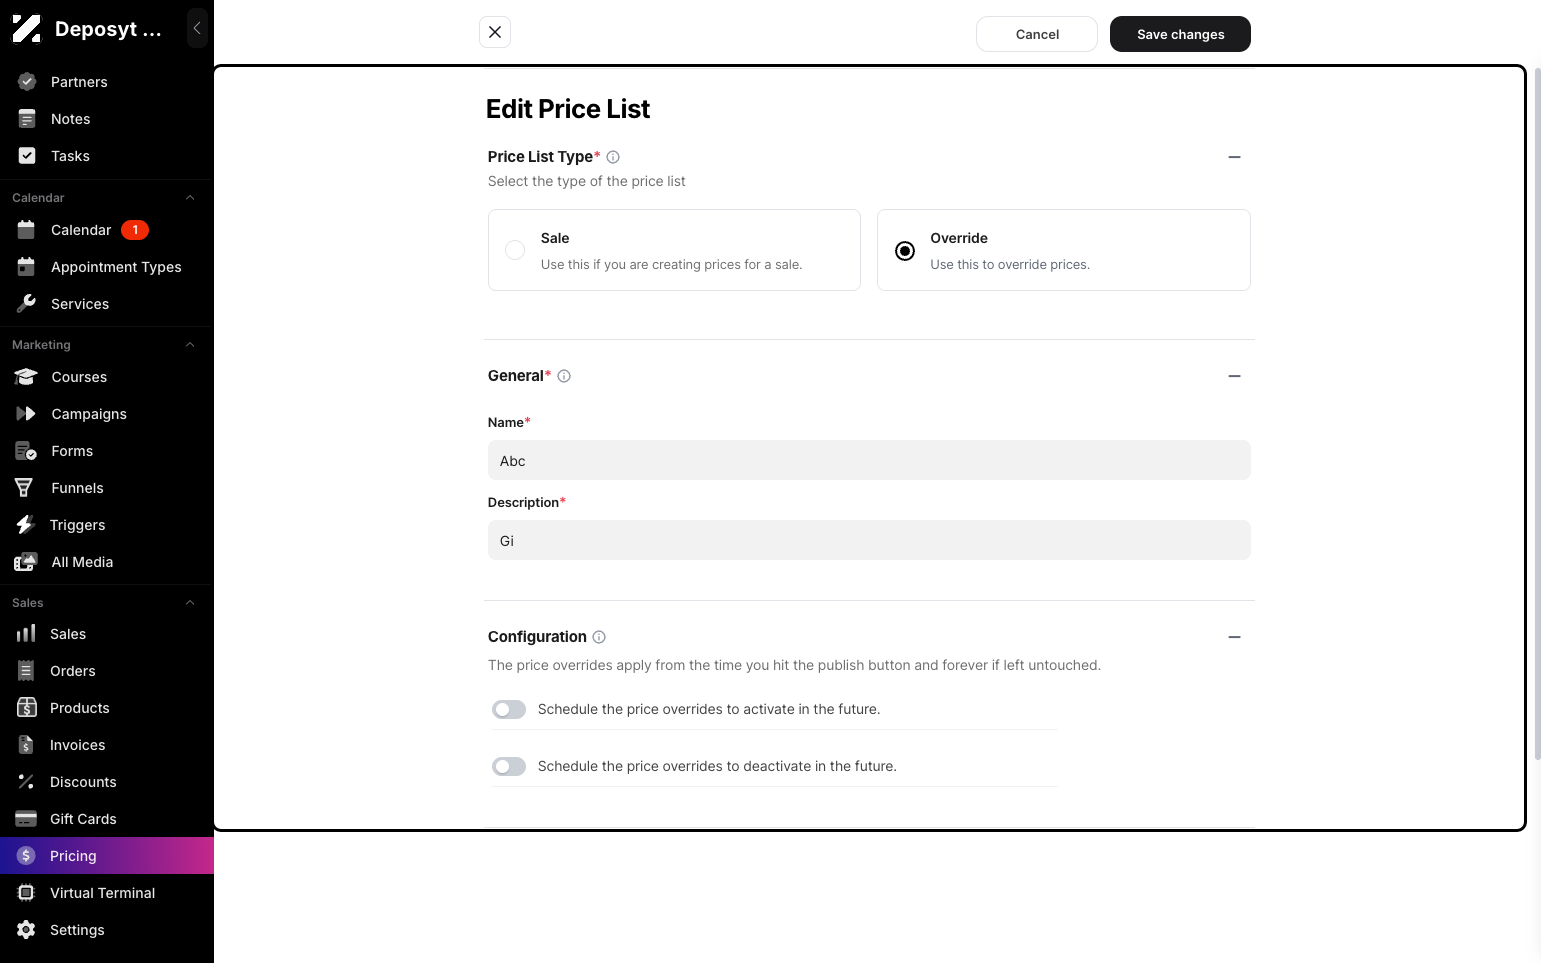Click the info icon beside Price List Type
The height and width of the screenshot is (963, 1541).
(613, 157)
